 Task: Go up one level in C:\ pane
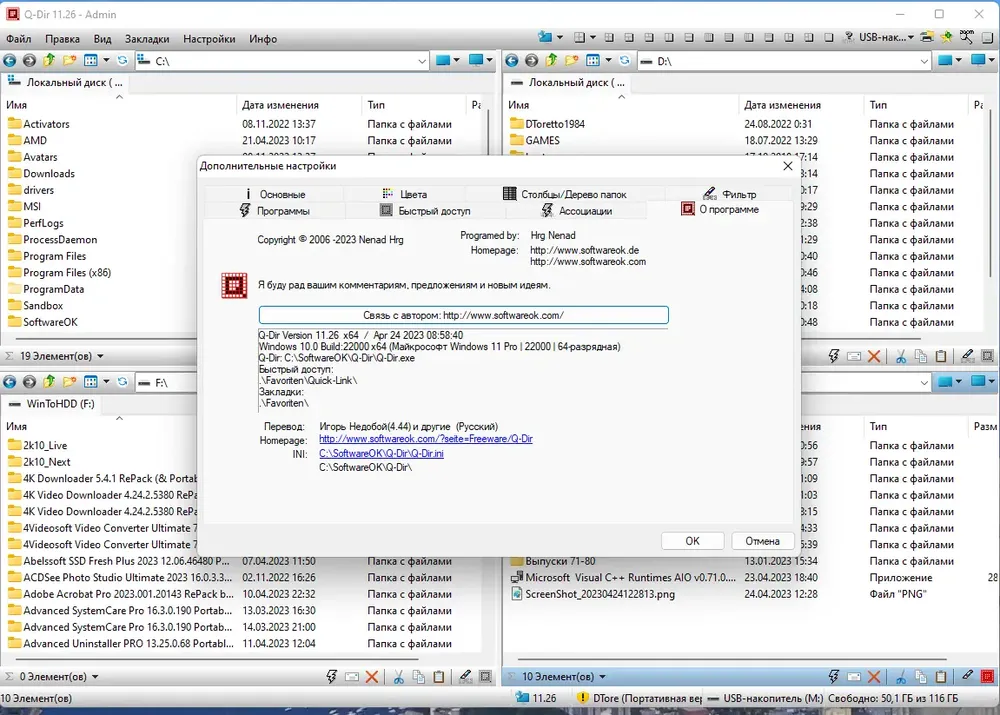pyautogui.click(x=49, y=61)
